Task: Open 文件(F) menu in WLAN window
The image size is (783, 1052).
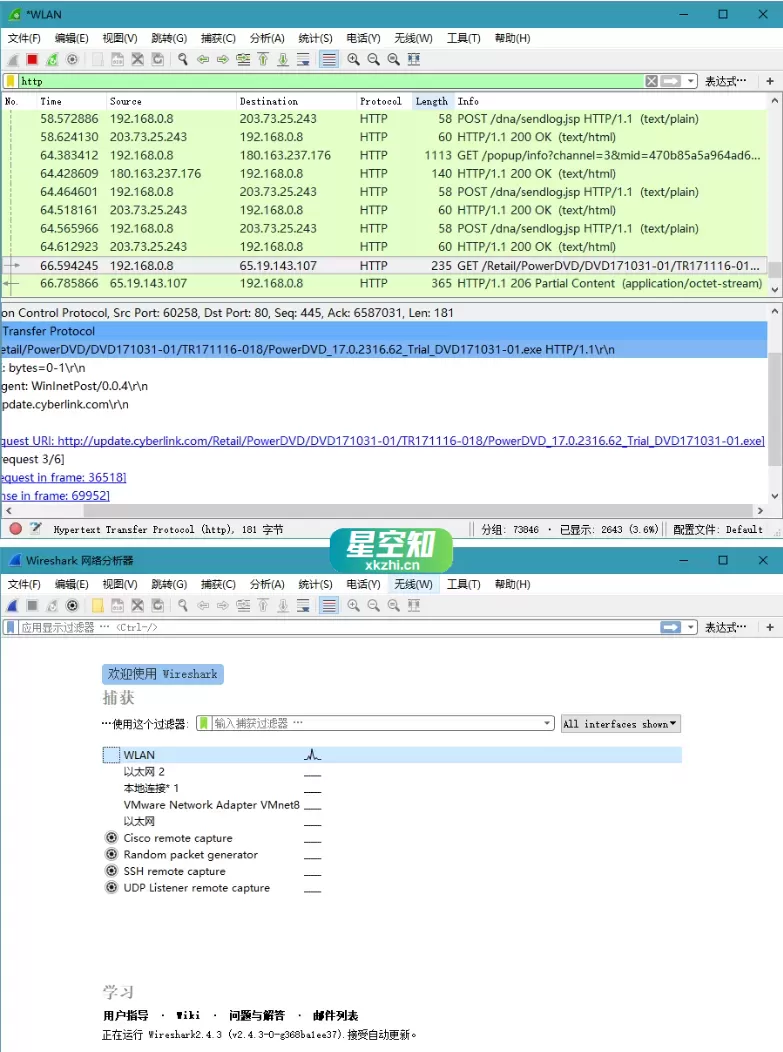Action: coord(24,38)
